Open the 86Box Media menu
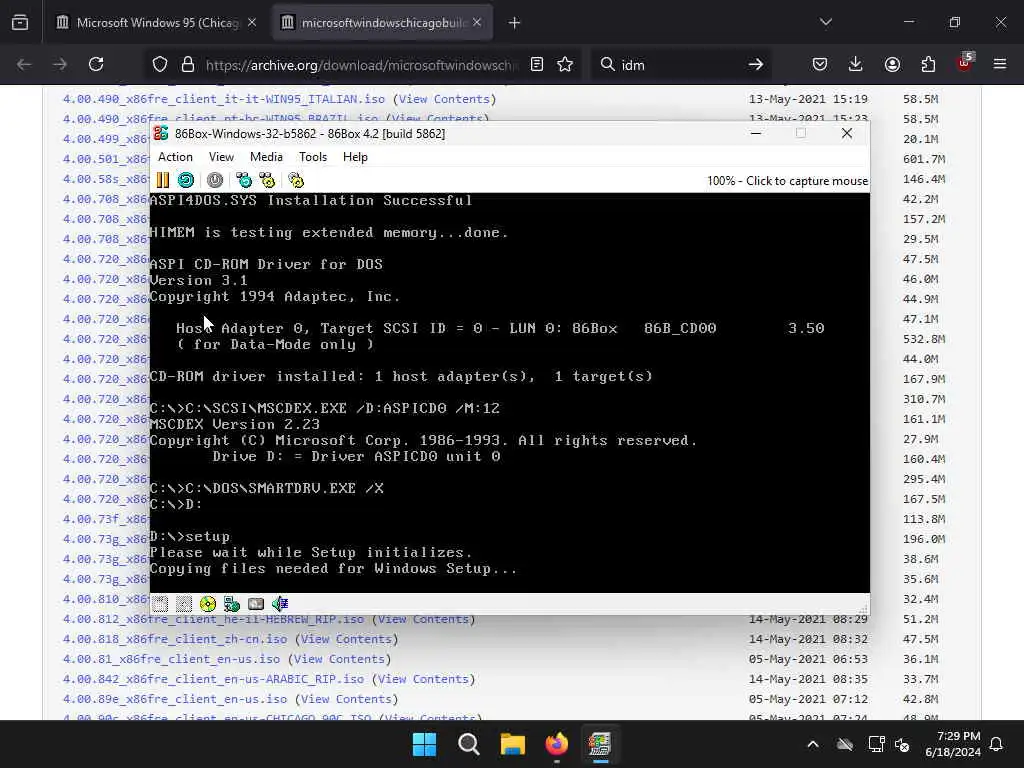 (x=266, y=157)
